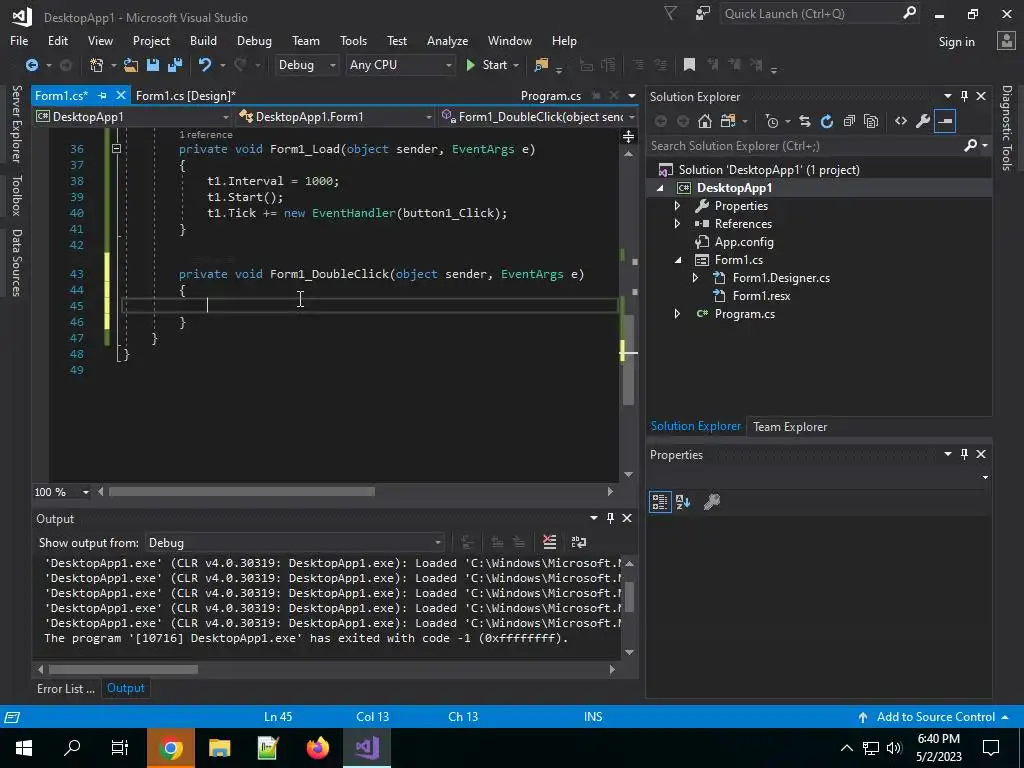Refresh Solution Explorer with the circular arrow
This screenshot has height=768, width=1024.
point(827,121)
